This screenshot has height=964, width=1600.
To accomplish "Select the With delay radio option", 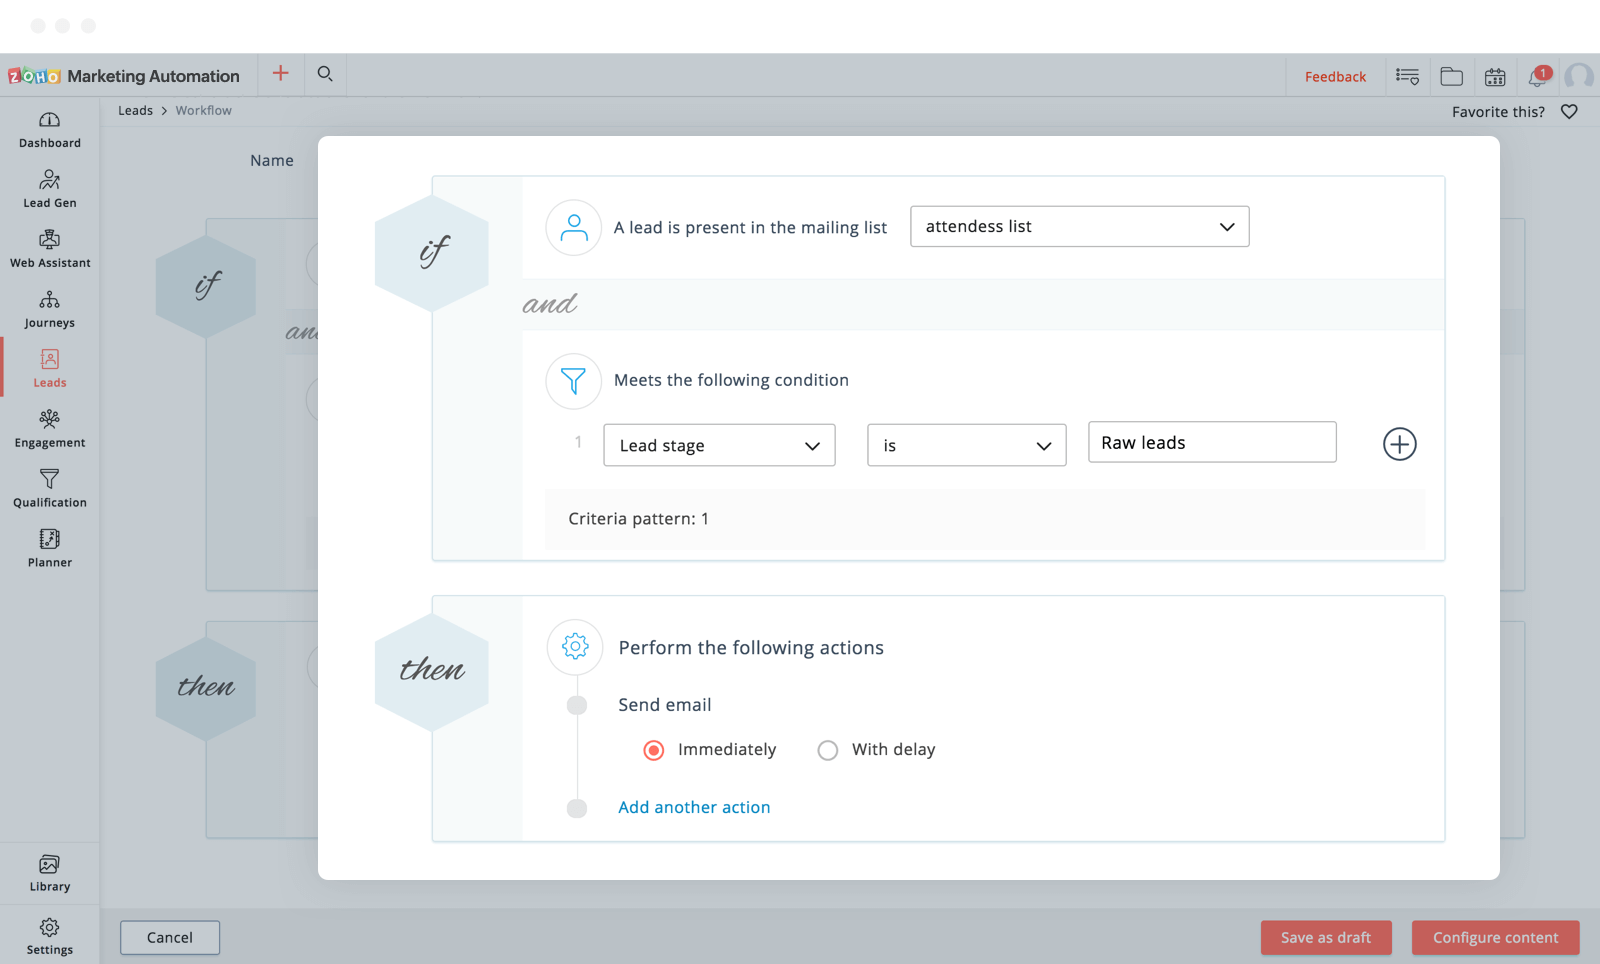I will [828, 750].
